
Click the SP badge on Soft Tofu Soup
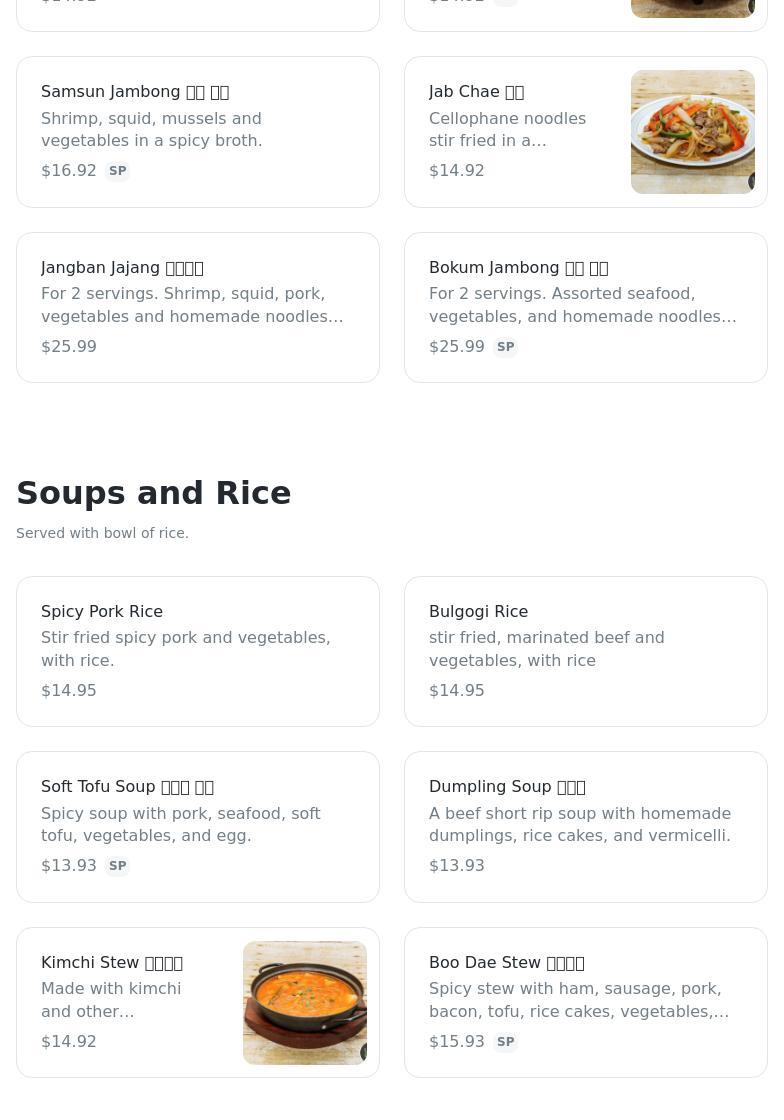(117, 866)
